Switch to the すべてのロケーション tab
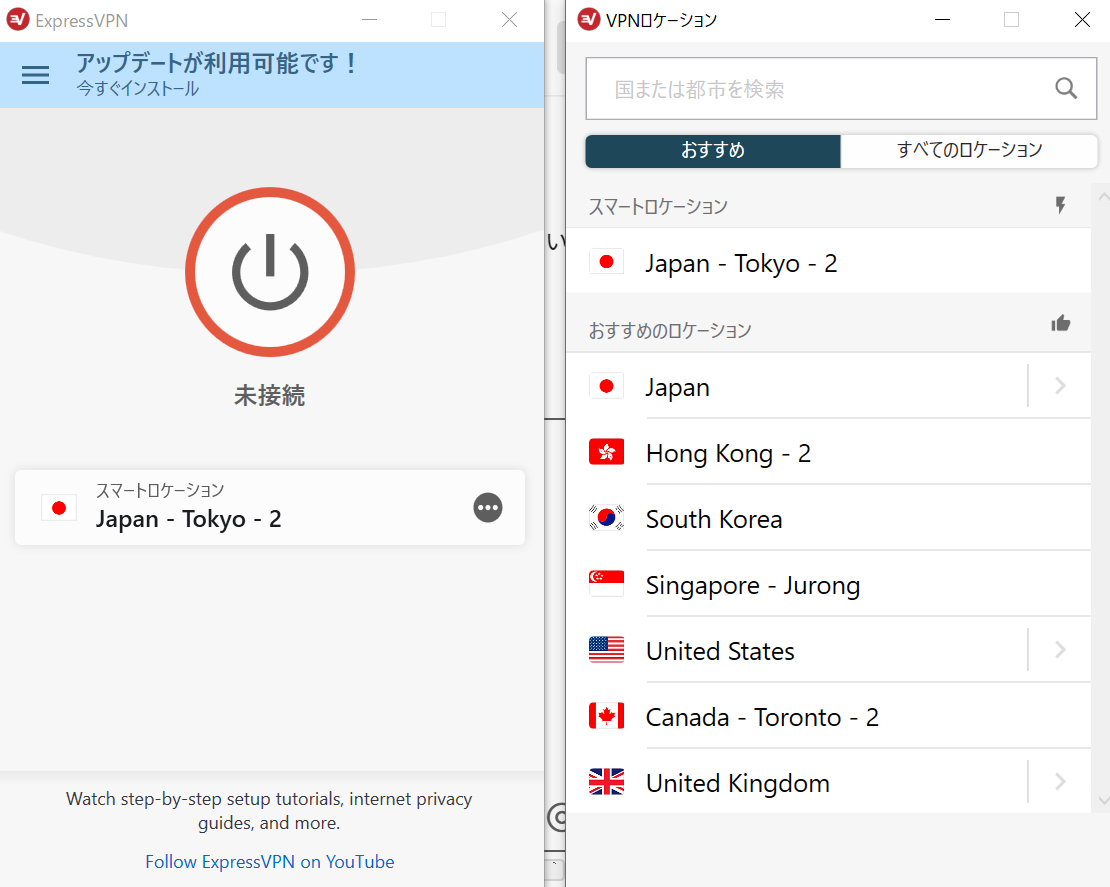This screenshot has width=1110, height=887. point(969,151)
